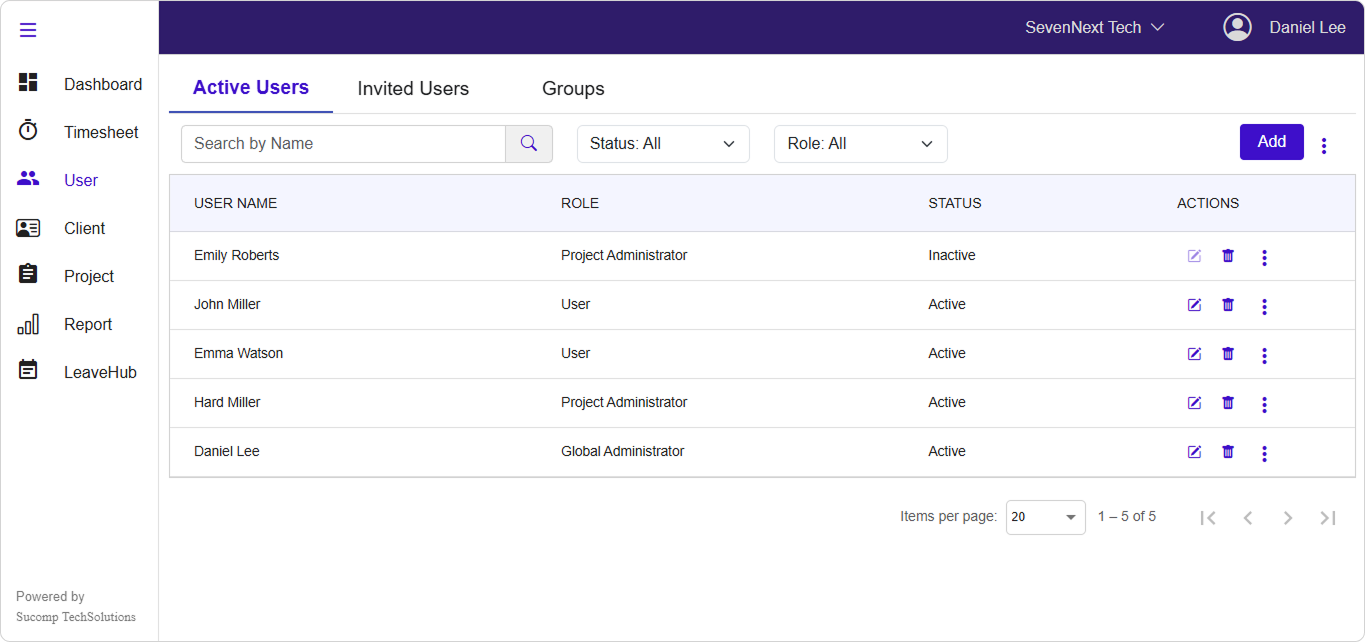1365x642 pixels.
Task: Change items per page value
Action: pyautogui.click(x=1045, y=517)
